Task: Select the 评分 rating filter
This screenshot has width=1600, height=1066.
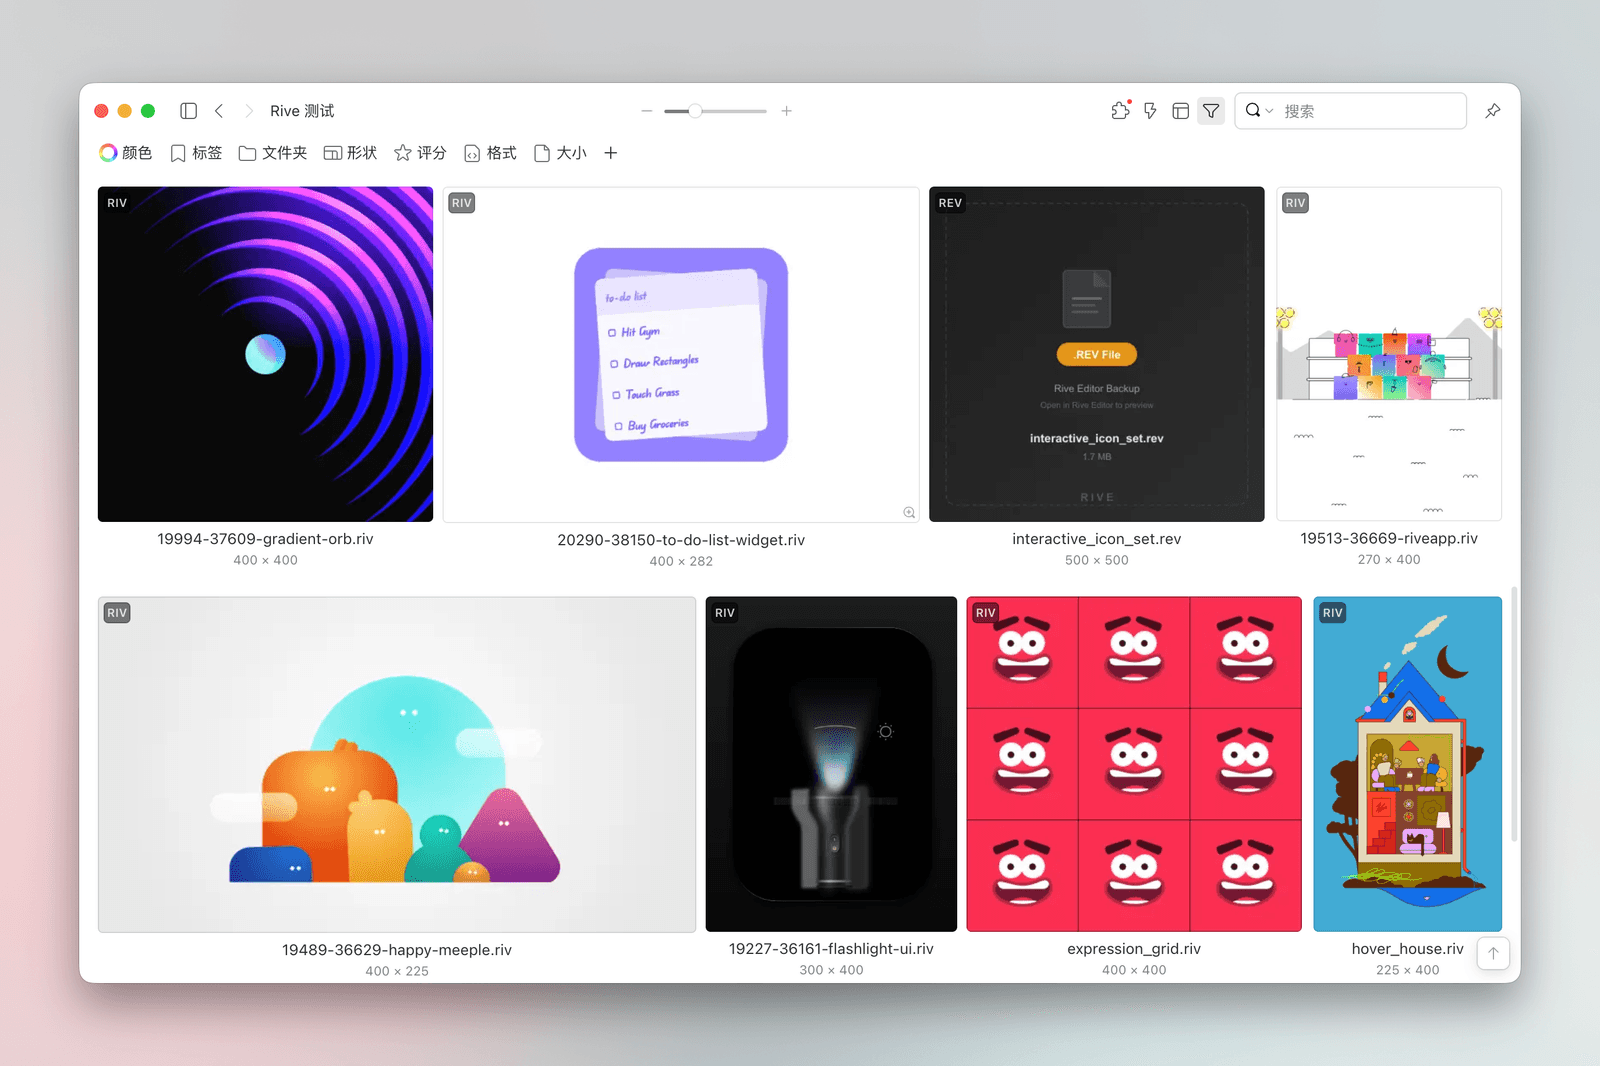Action: pyautogui.click(x=420, y=153)
